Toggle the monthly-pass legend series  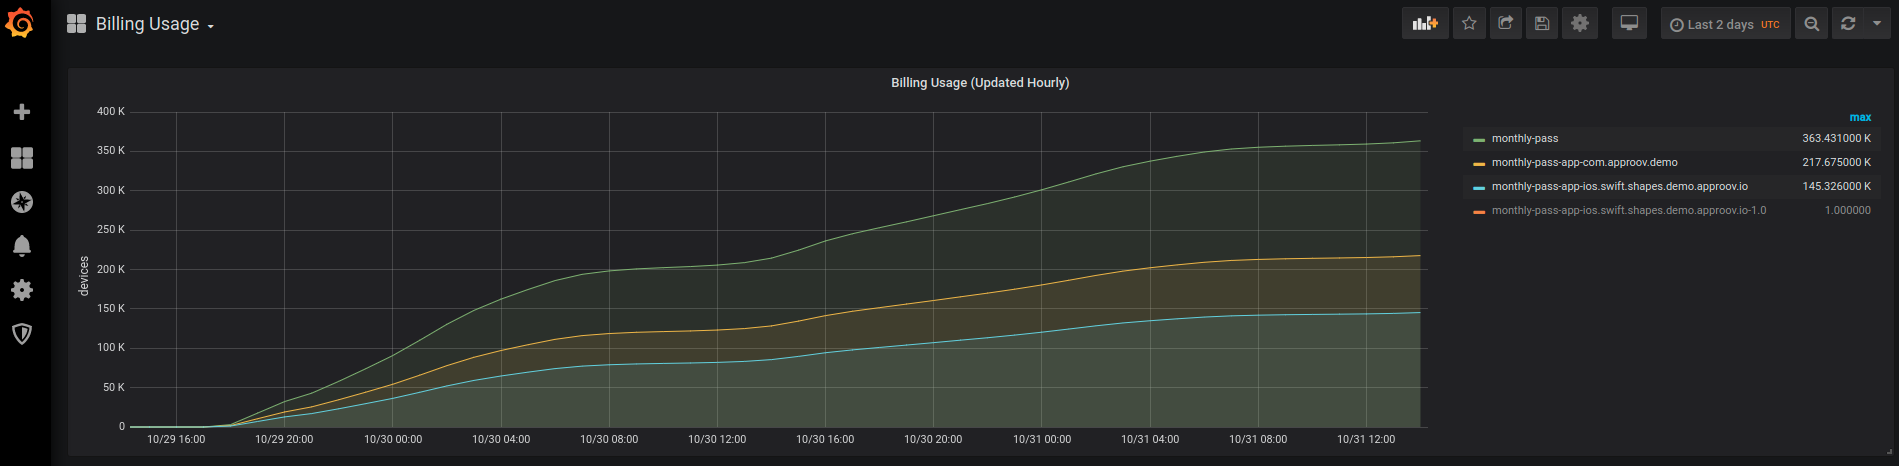(x=1524, y=139)
